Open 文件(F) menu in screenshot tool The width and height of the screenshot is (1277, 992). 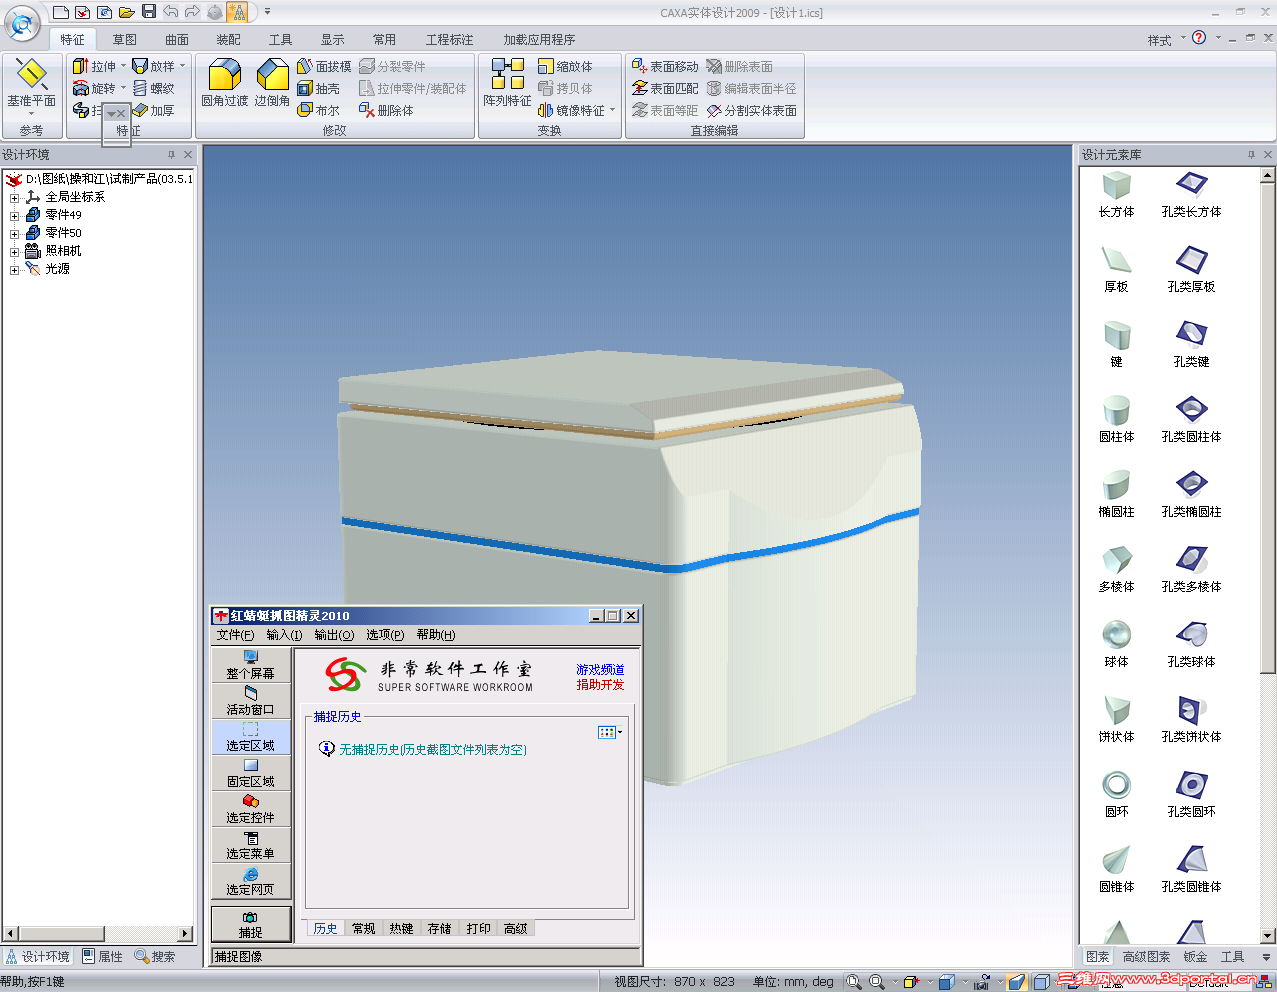pos(235,635)
